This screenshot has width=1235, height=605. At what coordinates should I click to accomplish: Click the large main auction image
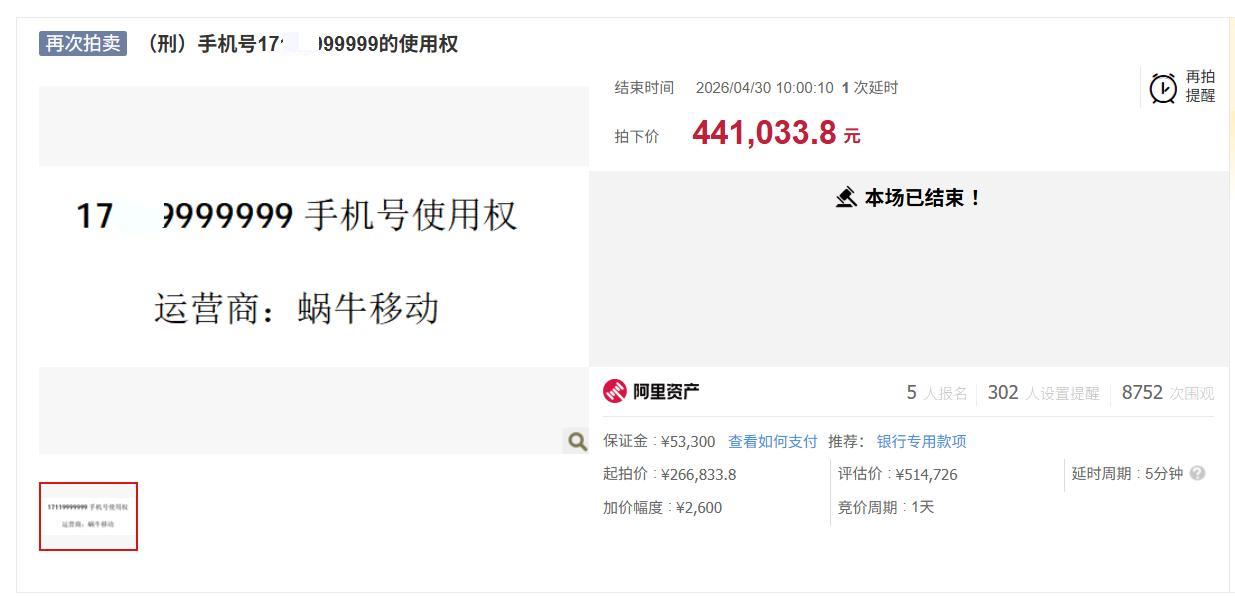pos(314,270)
